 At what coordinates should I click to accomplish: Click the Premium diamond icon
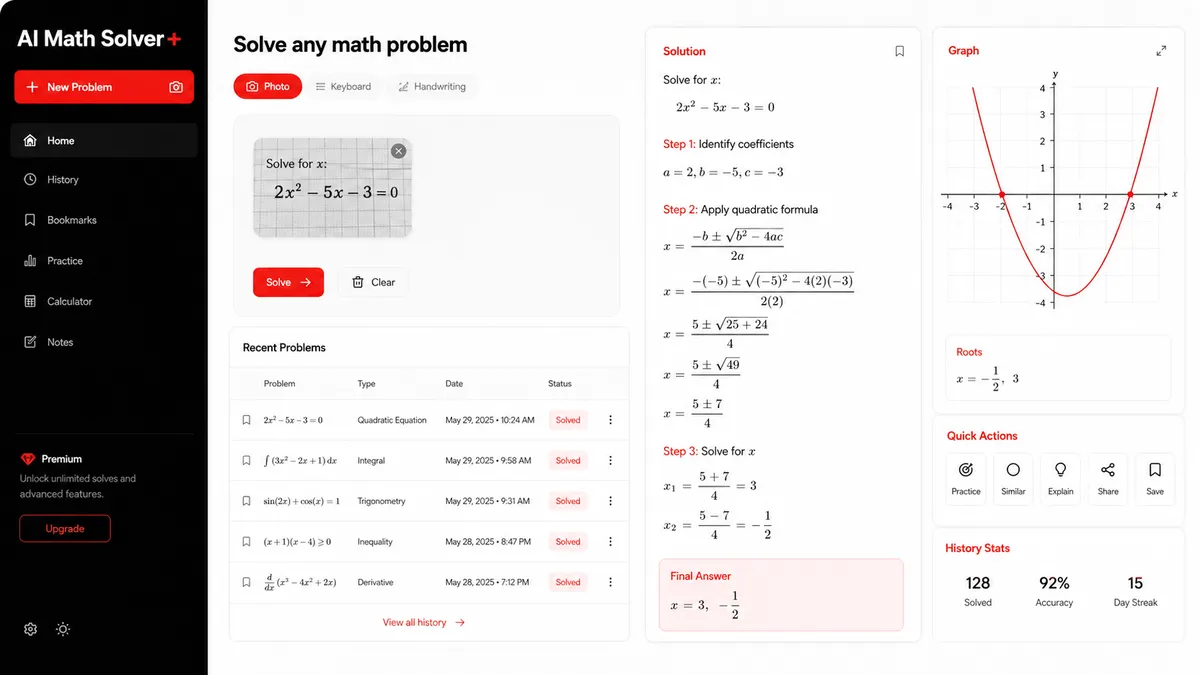[x=28, y=459]
